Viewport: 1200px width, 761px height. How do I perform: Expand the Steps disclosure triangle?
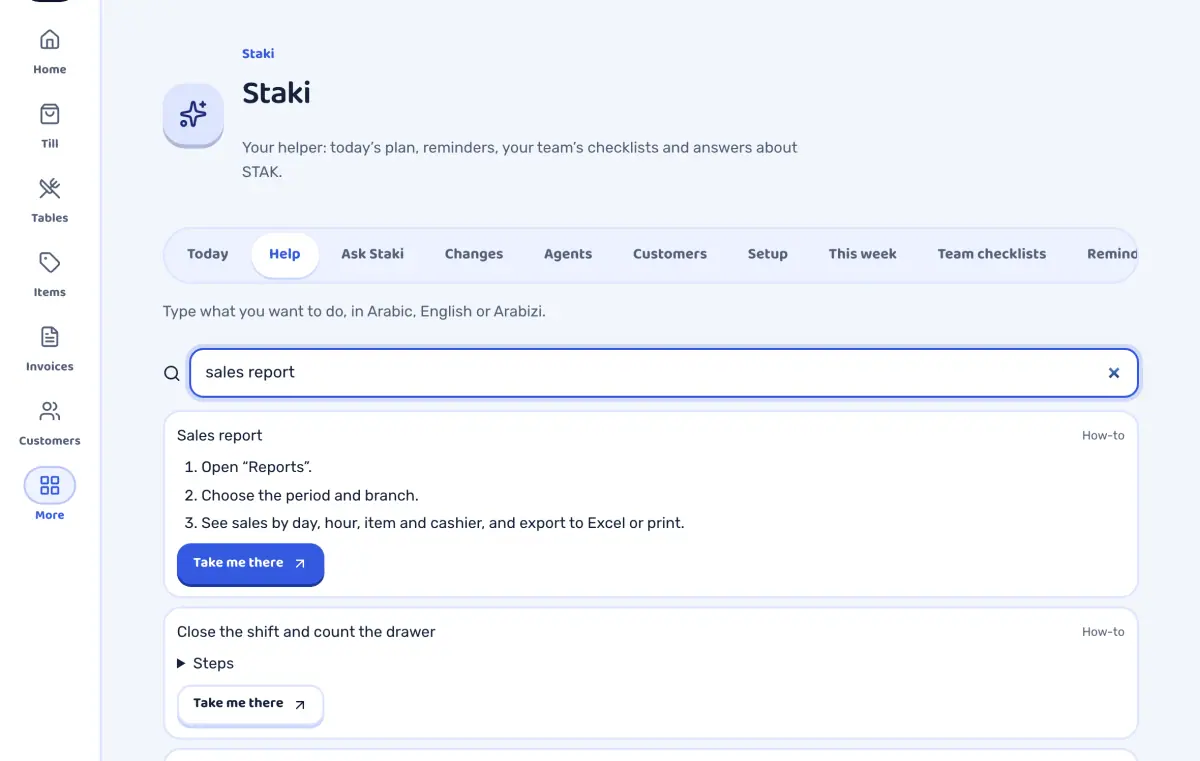181,663
